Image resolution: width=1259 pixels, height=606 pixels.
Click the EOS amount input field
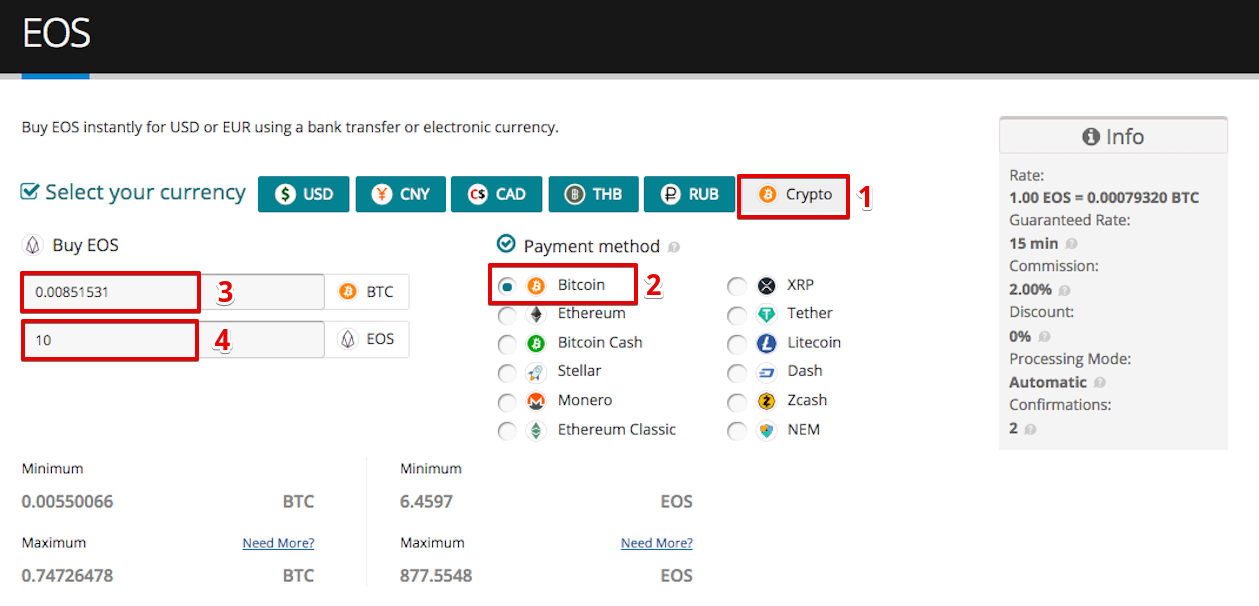[173, 340]
